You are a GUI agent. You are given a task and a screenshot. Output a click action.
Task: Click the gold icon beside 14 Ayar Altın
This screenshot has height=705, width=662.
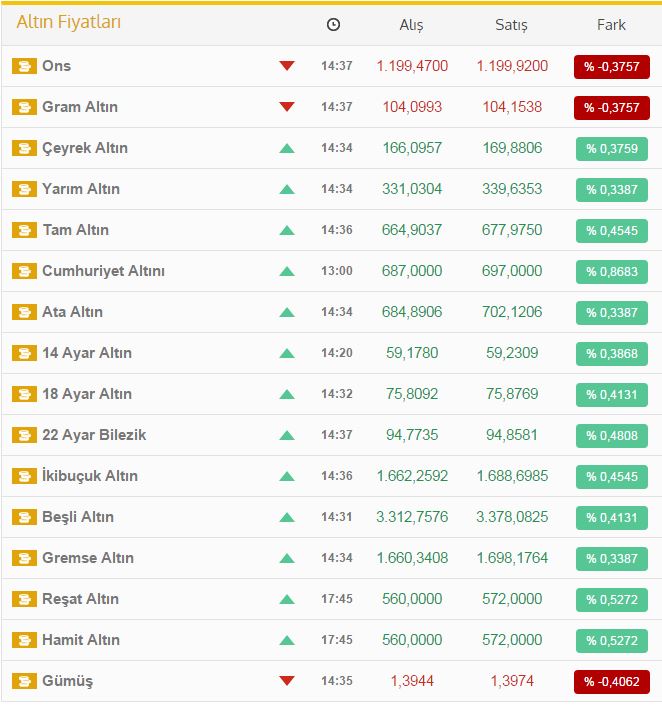24,353
